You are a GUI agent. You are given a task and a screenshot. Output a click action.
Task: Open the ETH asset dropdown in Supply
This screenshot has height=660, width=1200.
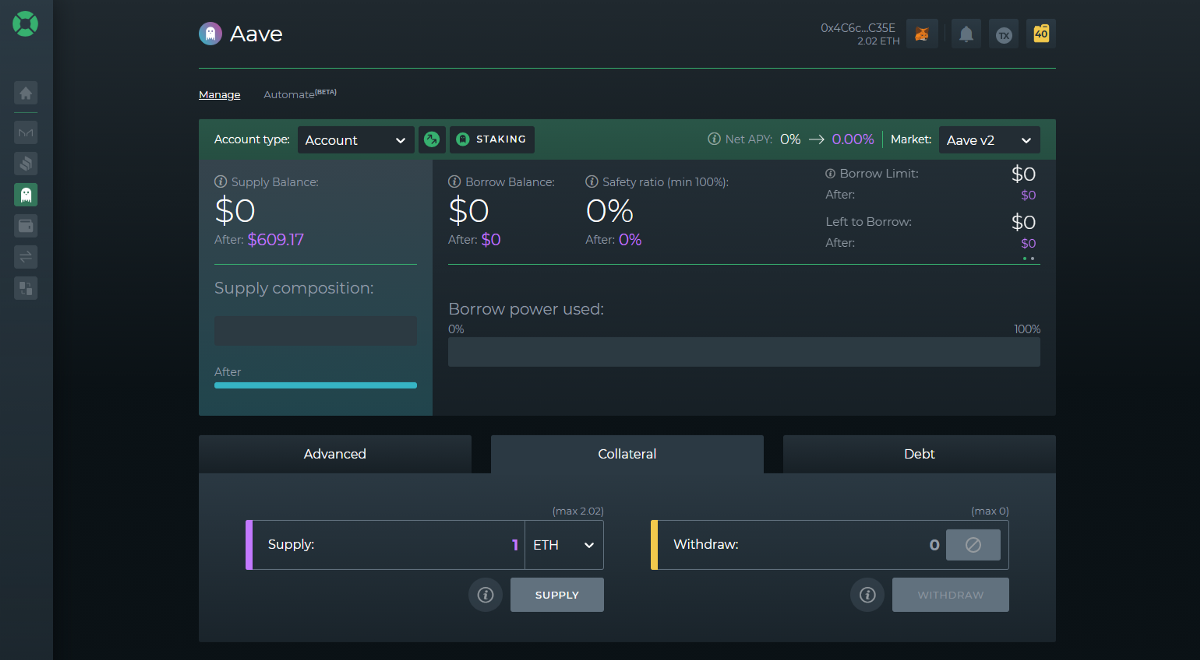(x=564, y=545)
